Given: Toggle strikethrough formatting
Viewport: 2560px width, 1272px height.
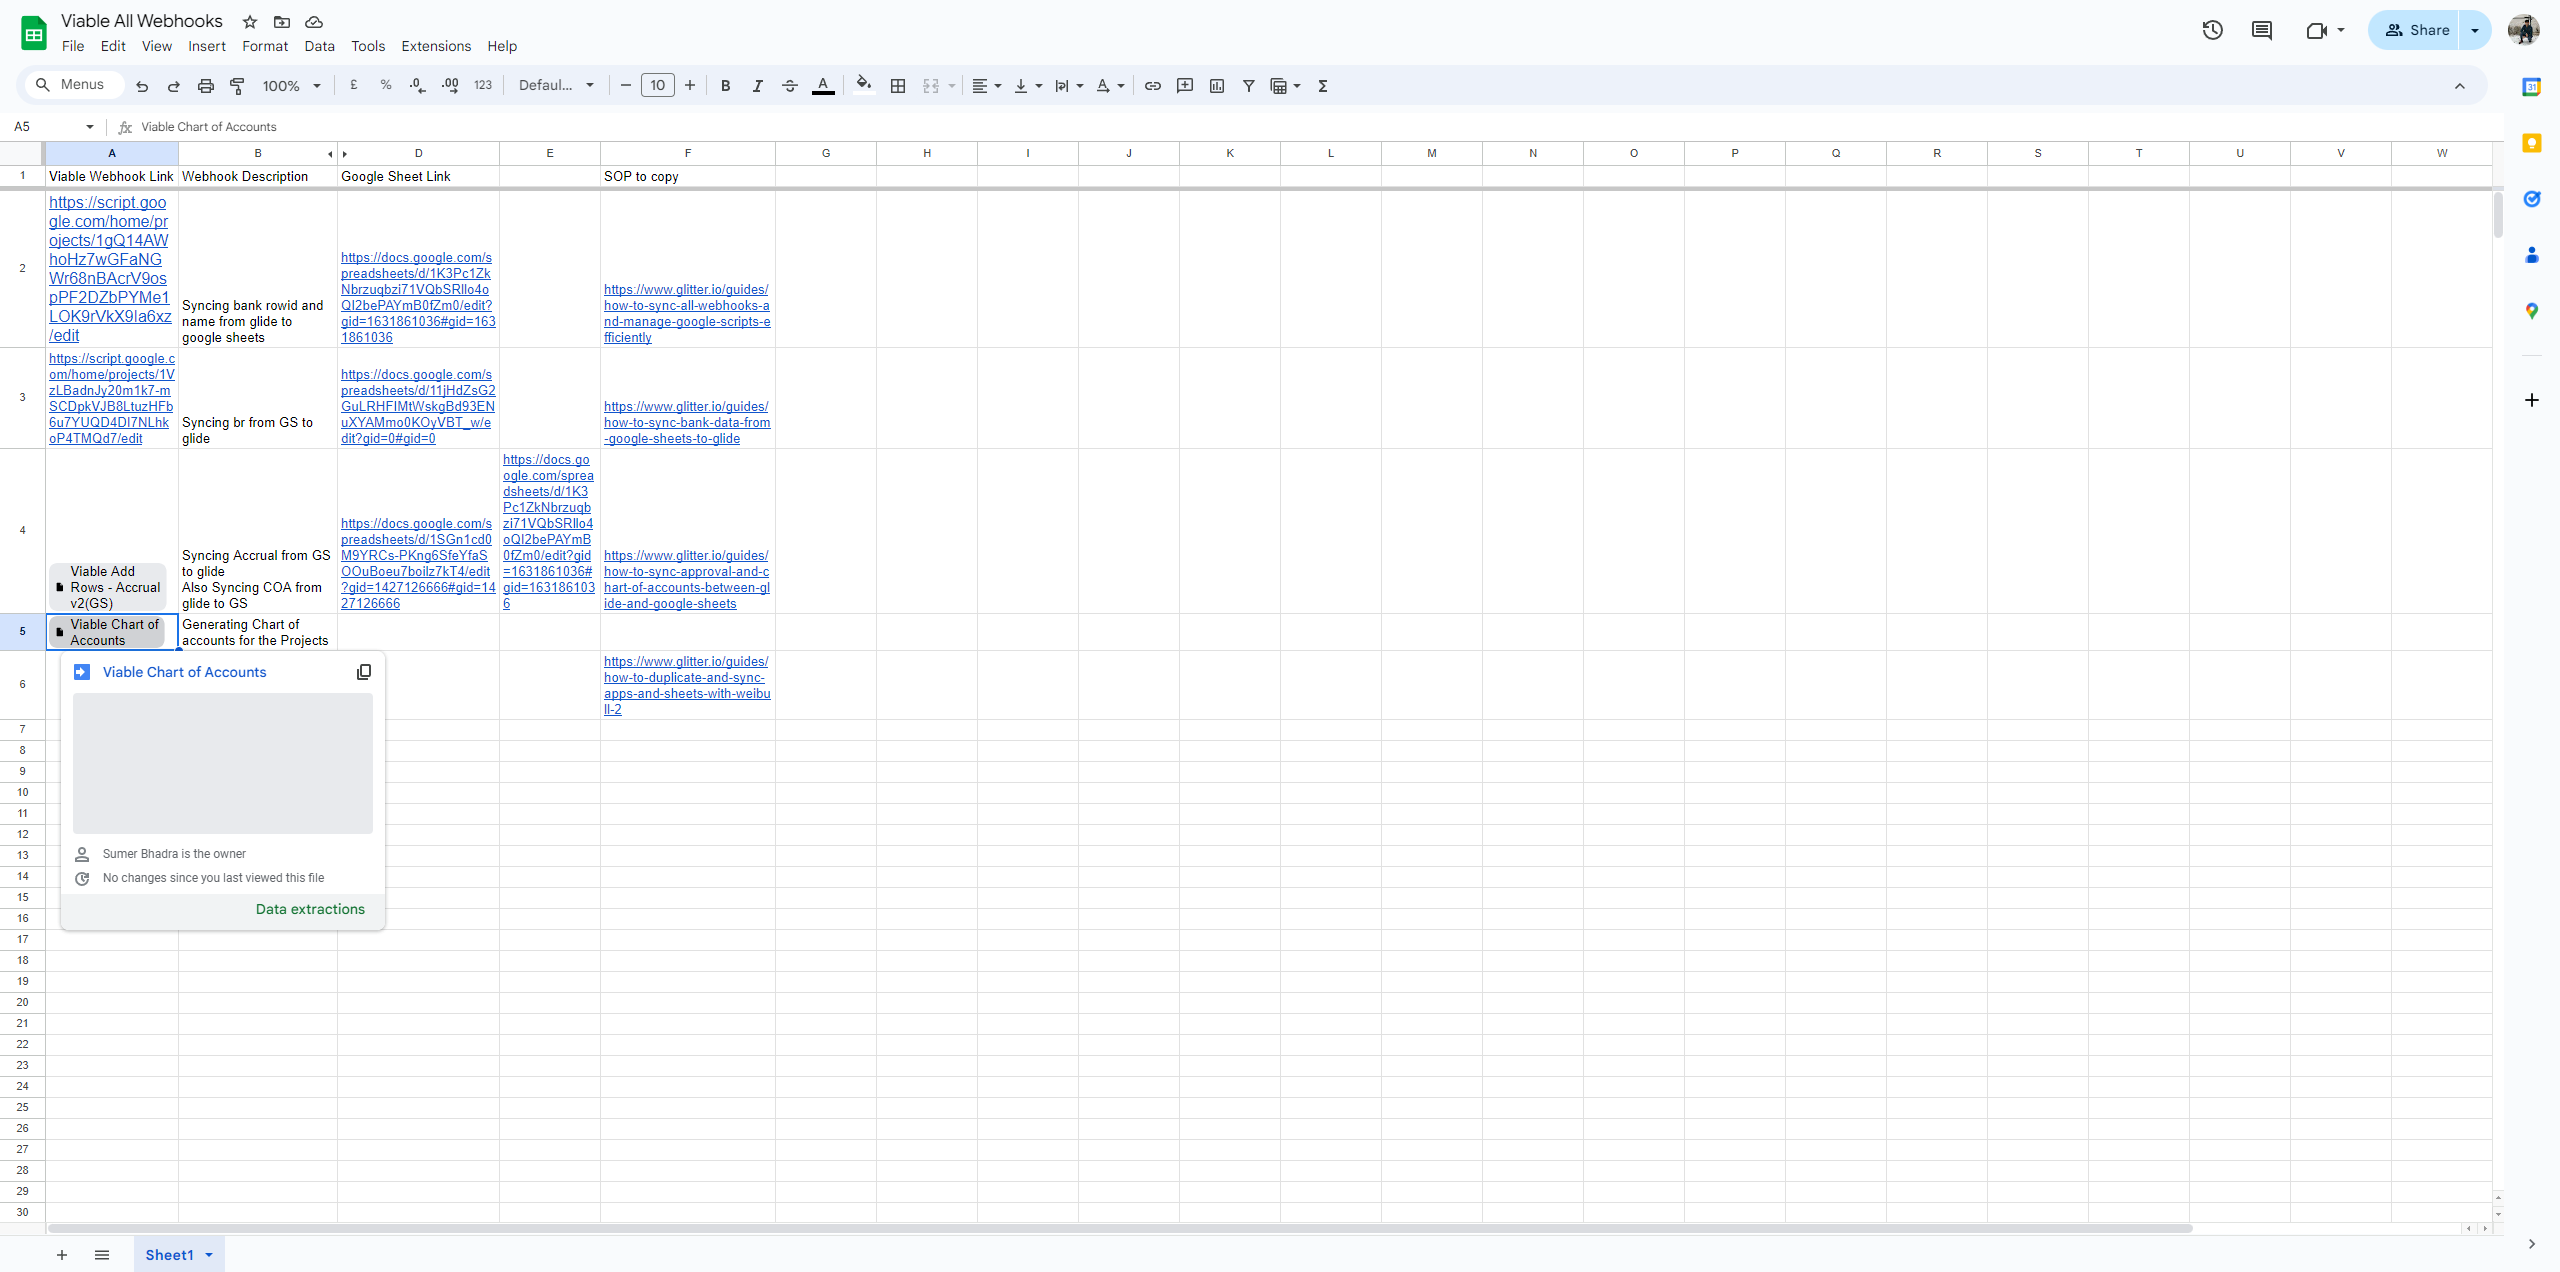Looking at the screenshot, I should tap(790, 86).
